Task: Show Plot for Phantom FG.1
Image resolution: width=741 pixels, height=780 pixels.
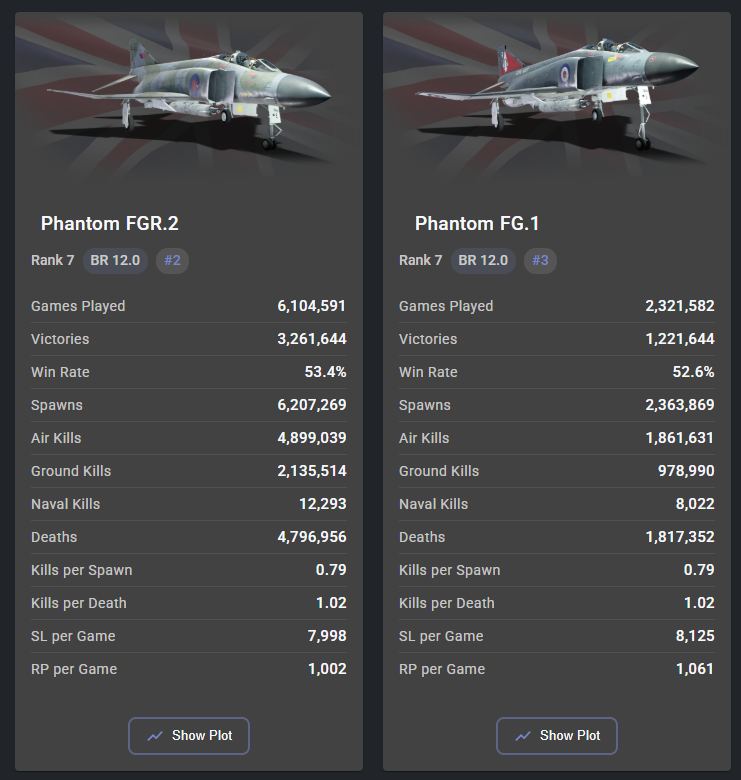Action: click(557, 735)
